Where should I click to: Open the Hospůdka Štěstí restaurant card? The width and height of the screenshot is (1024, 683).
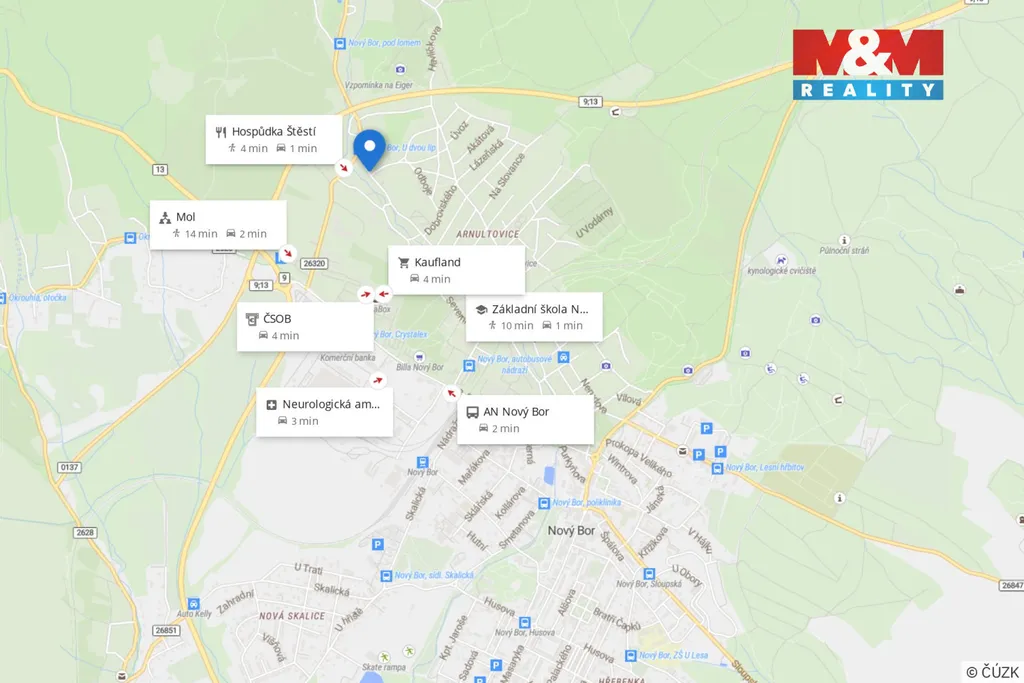pyautogui.click(x=274, y=140)
